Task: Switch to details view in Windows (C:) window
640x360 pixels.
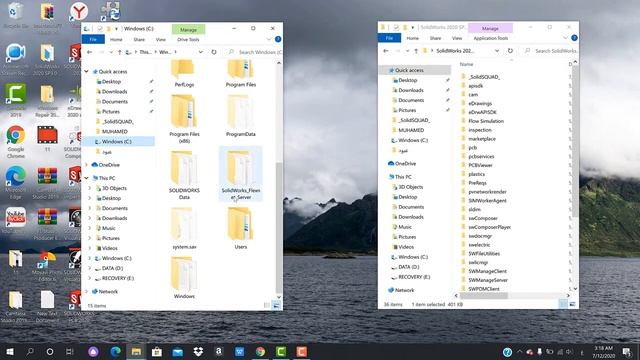Action: (x=267, y=305)
